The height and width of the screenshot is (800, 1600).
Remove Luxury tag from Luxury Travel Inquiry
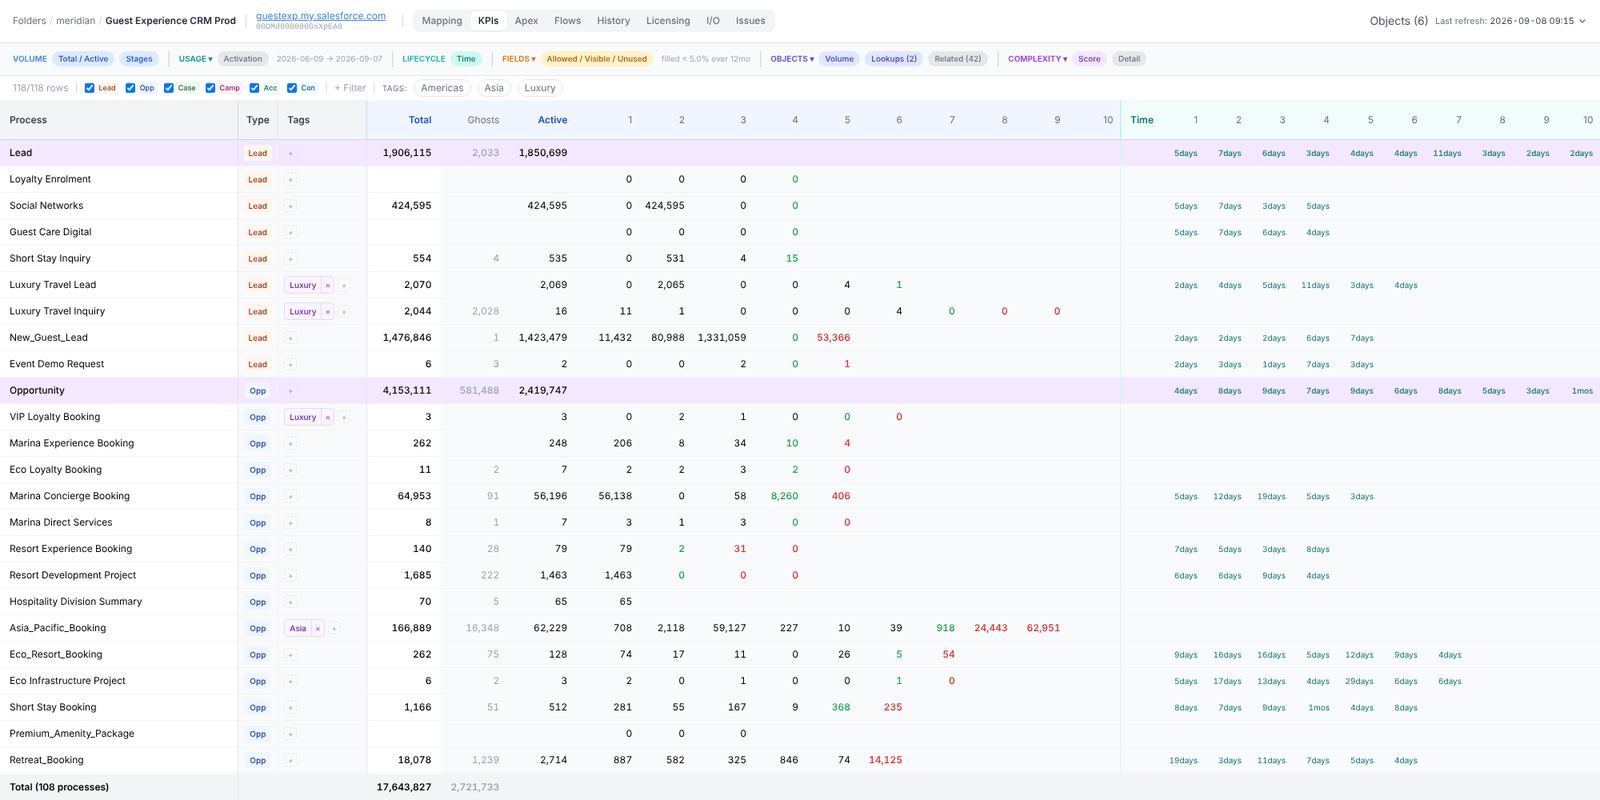point(327,312)
